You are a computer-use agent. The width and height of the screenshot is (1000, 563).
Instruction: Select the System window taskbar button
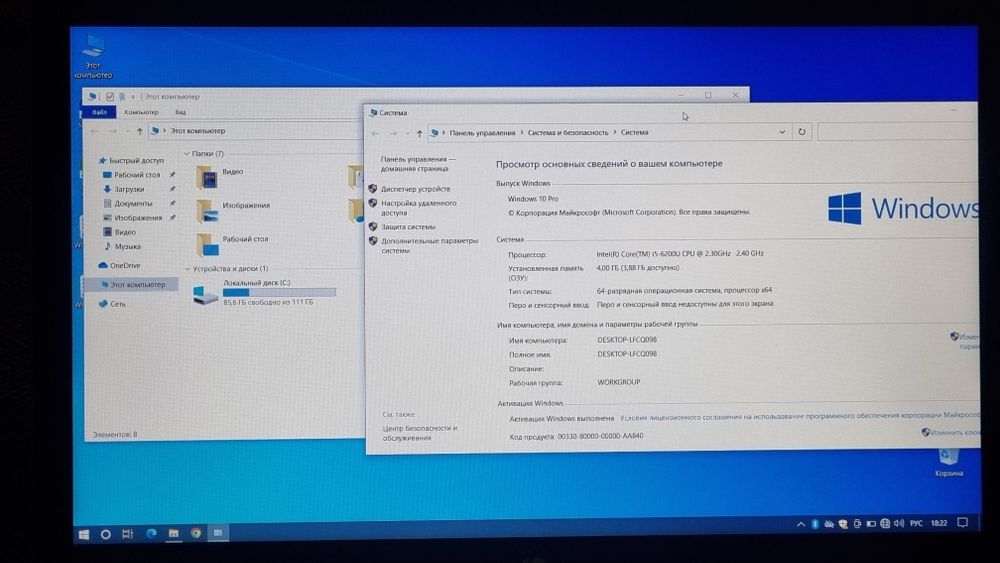tap(218, 532)
